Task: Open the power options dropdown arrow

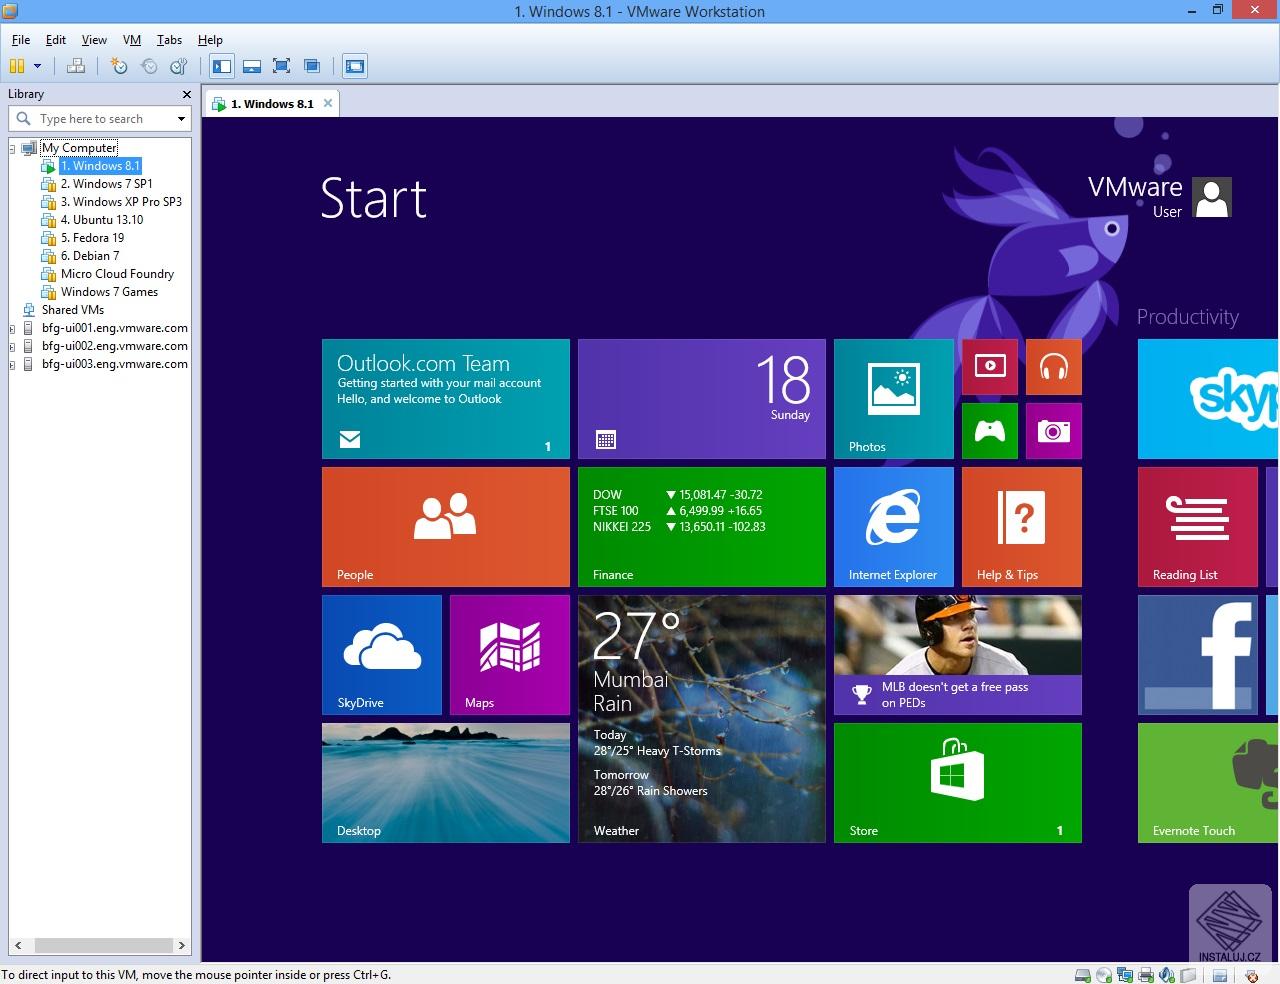Action: coord(37,66)
